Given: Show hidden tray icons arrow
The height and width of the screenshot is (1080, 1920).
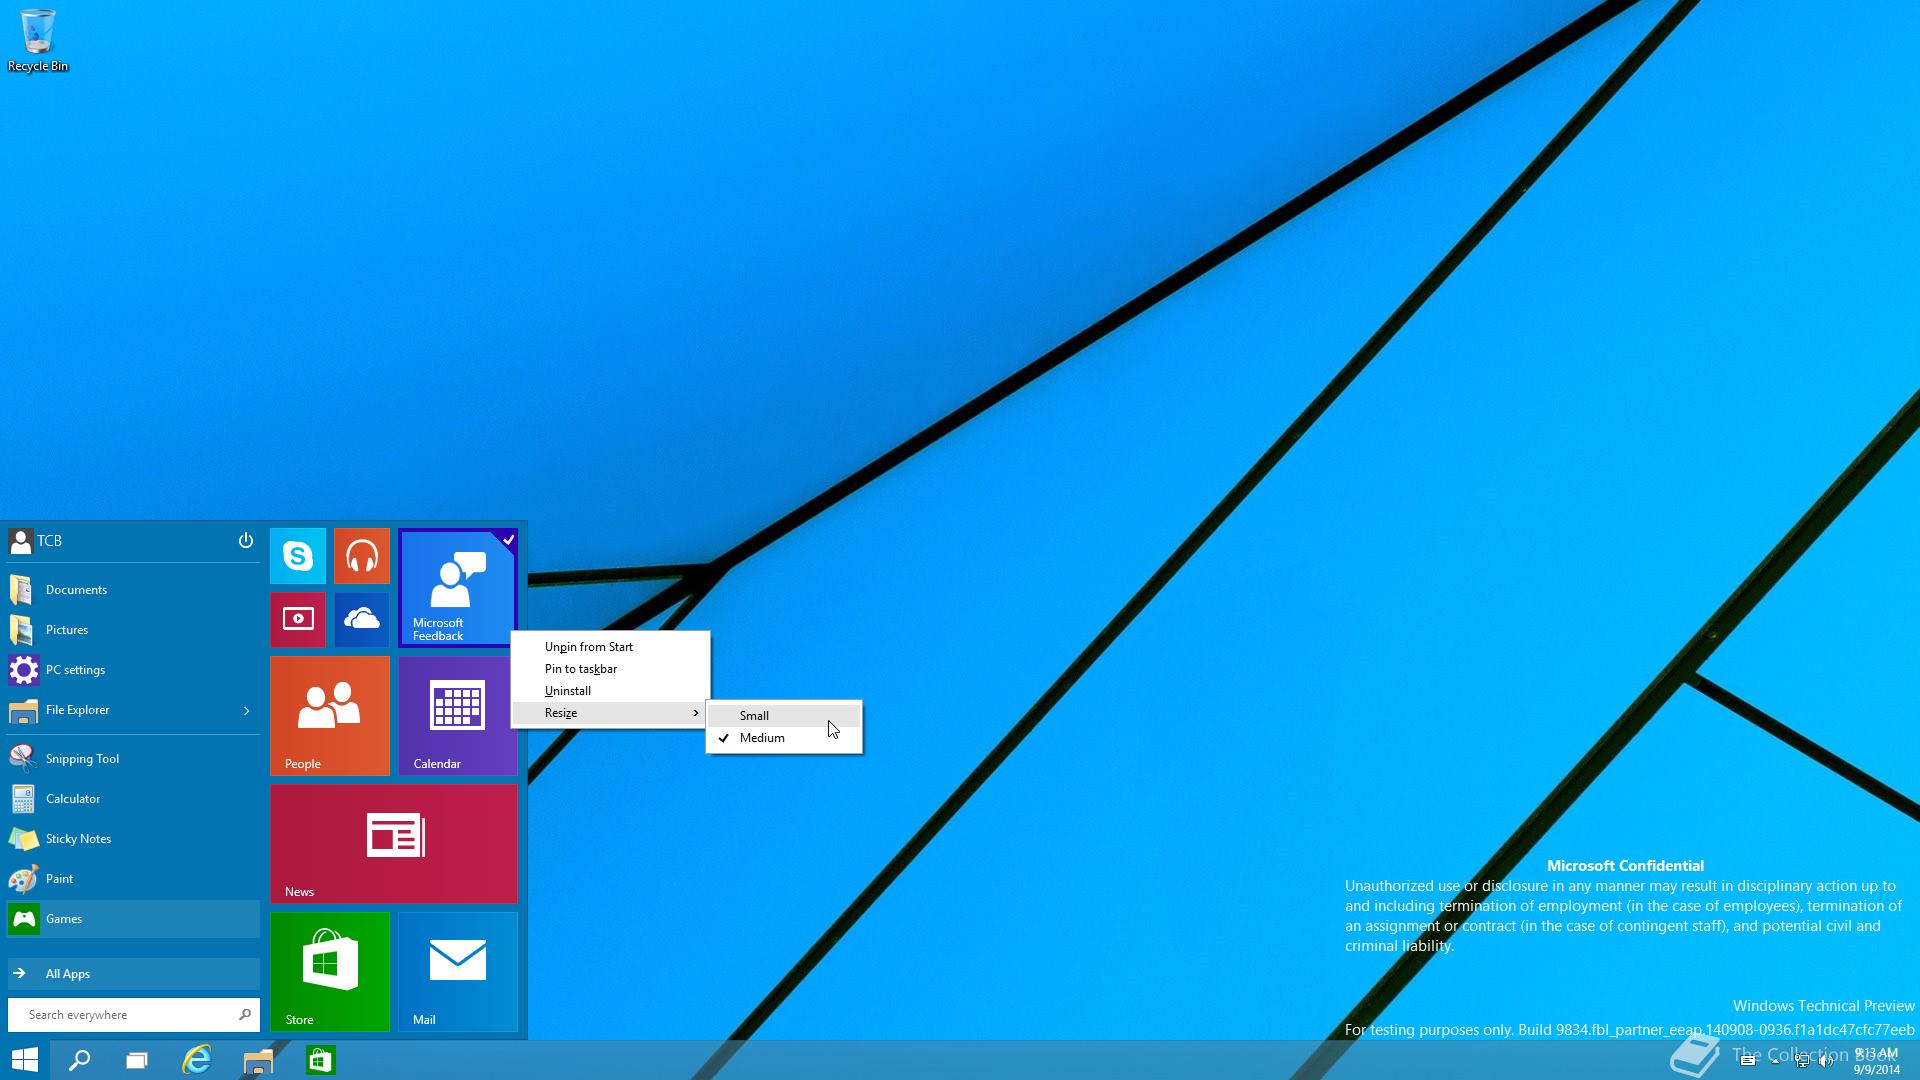Looking at the screenshot, I should [1775, 1061].
